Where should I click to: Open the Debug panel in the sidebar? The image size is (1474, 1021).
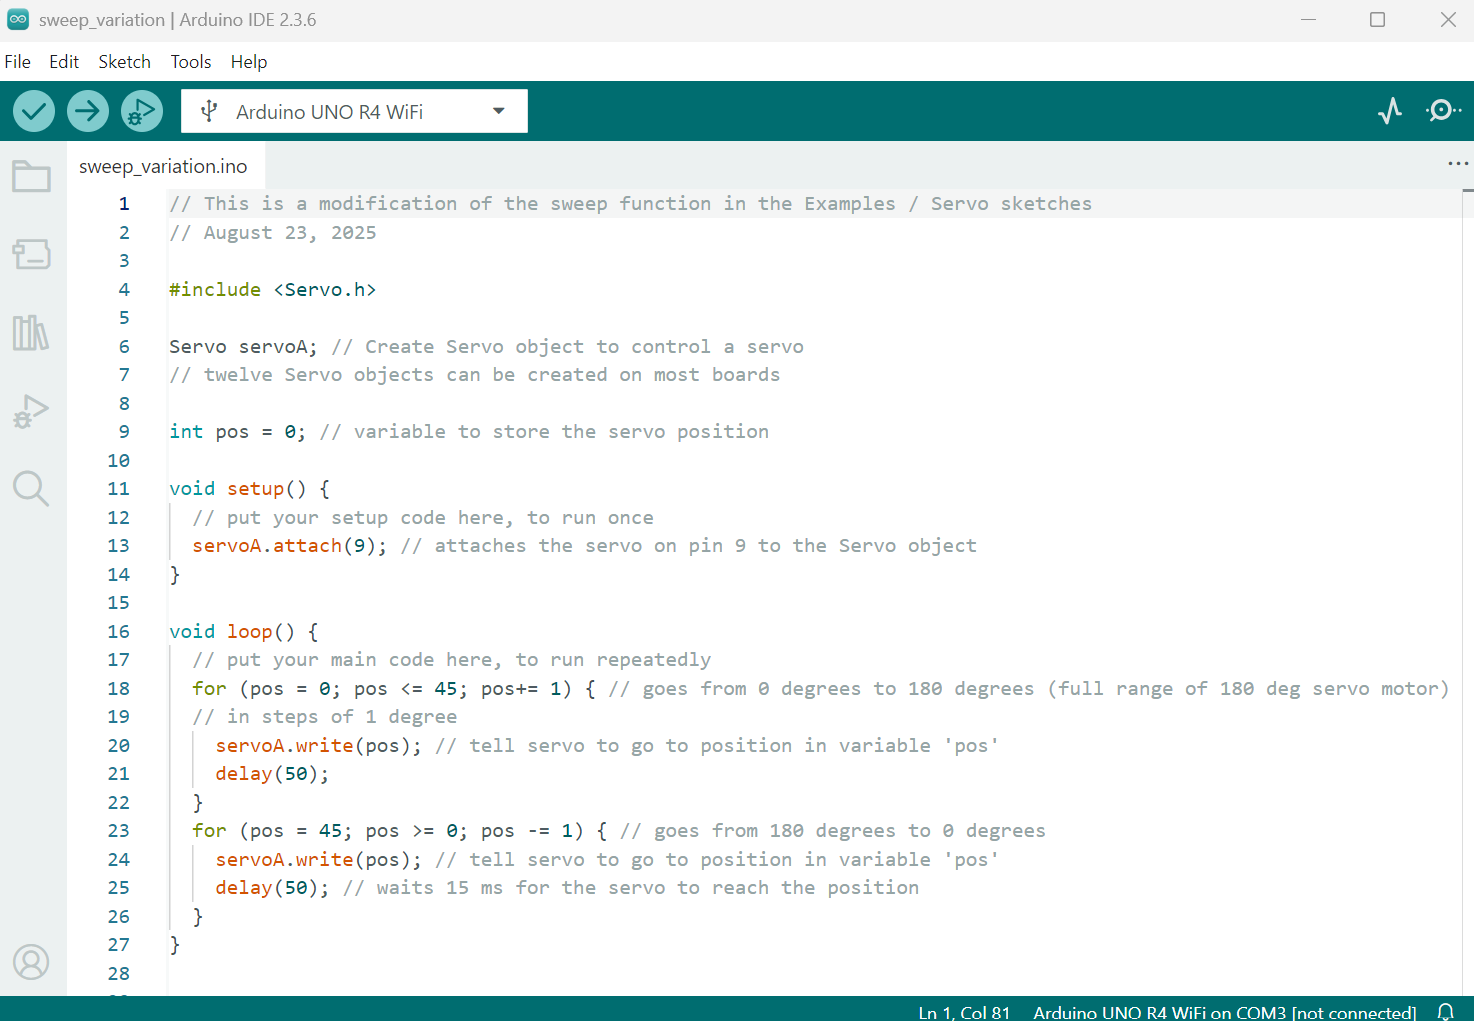point(31,411)
